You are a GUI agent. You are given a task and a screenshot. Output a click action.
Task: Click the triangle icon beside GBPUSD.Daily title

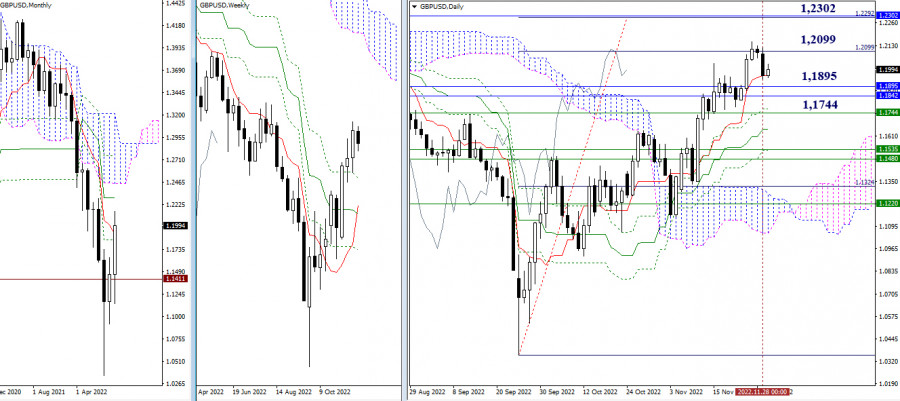[414, 6]
